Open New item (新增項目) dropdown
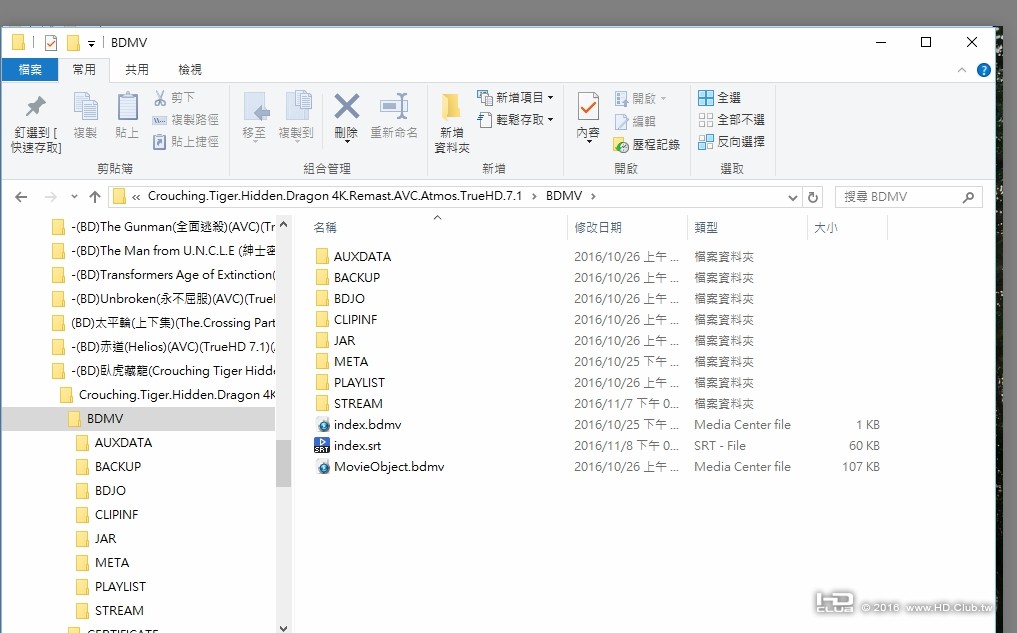The image size is (1017, 633). click(516, 97)
